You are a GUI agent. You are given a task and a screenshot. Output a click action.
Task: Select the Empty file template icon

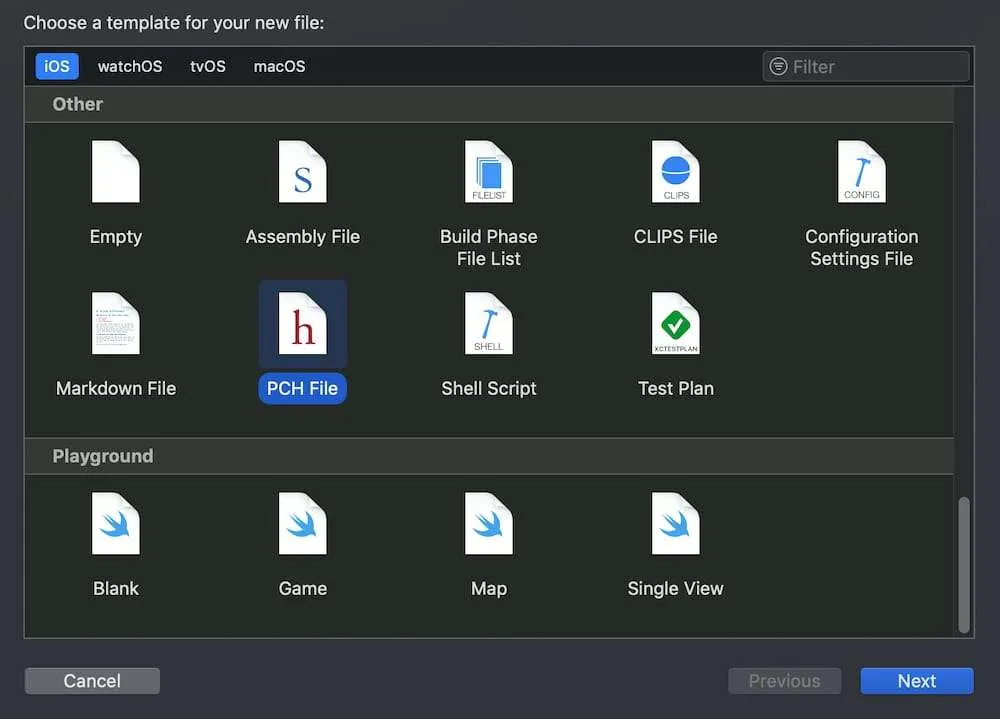[115, 172]
